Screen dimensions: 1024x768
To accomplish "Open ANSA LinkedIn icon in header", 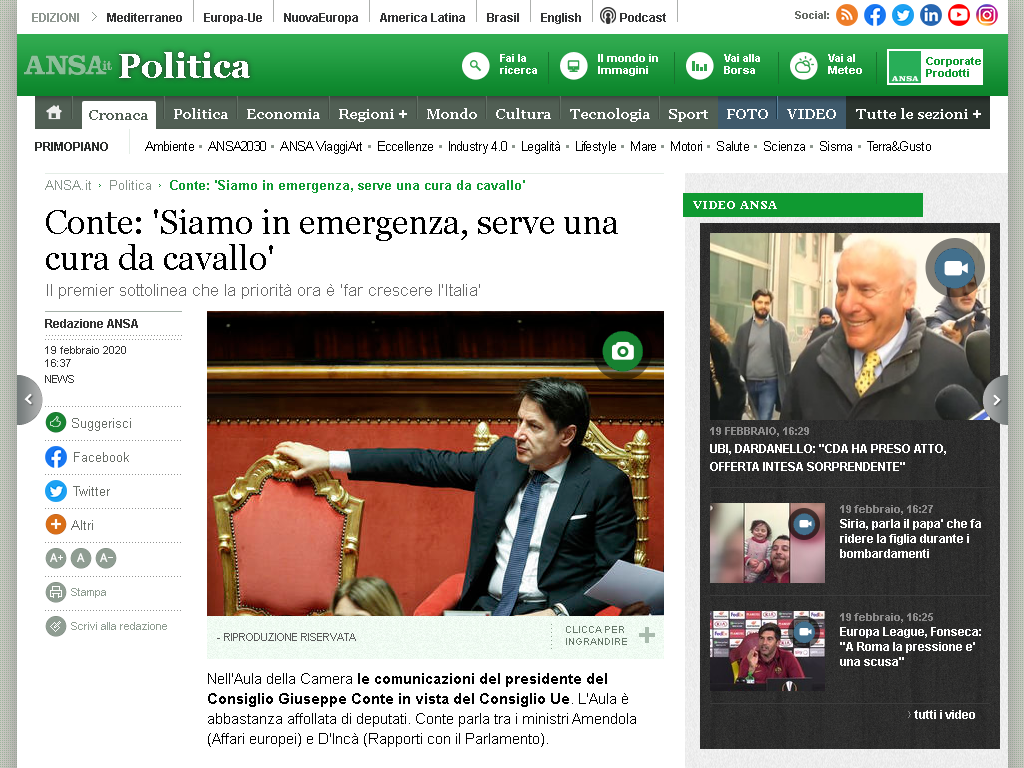I will (931, 15).
